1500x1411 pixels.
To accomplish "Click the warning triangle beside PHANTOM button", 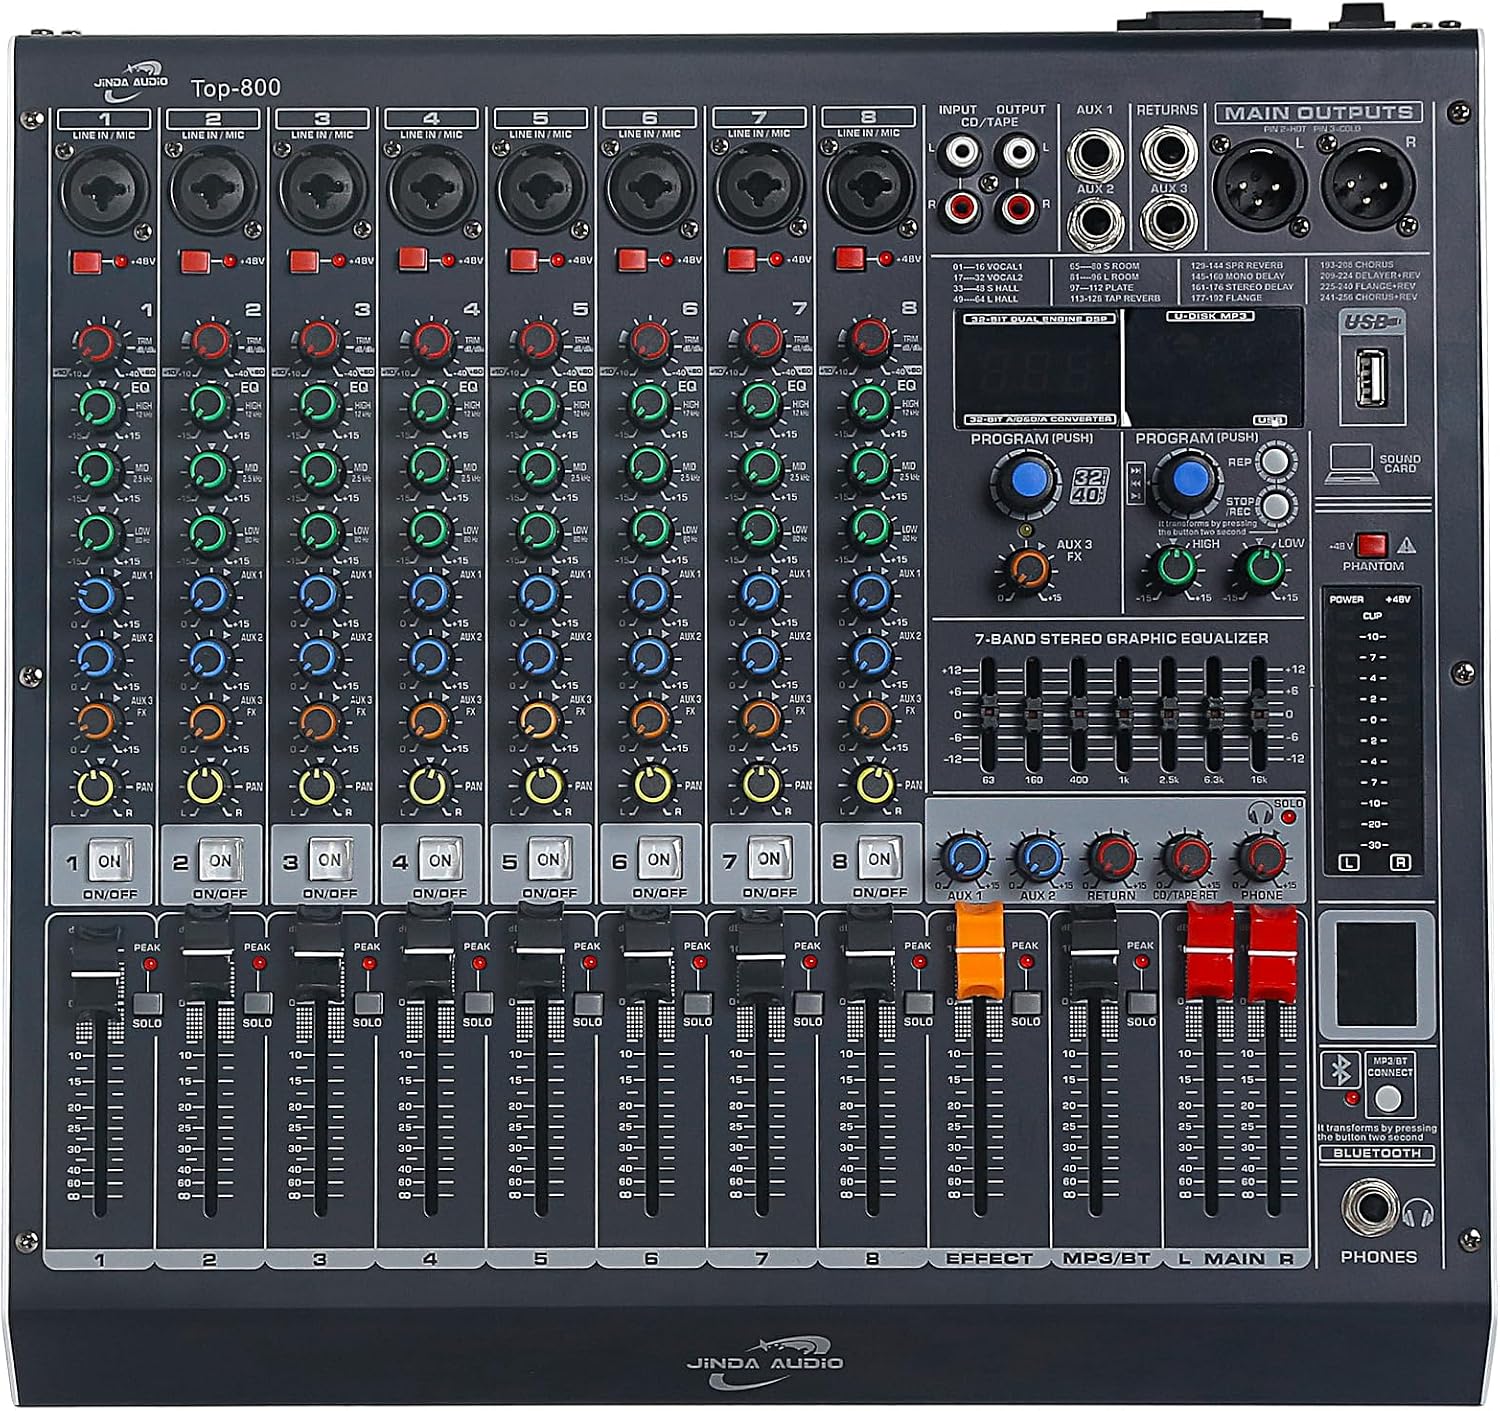I will click(1407, 545).
